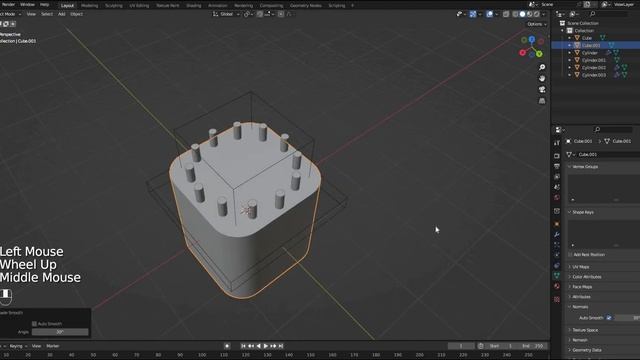640x360 pixels.
Task: Switch perspective/orthographic grid icon in viewport
Action: click(542, 101)
